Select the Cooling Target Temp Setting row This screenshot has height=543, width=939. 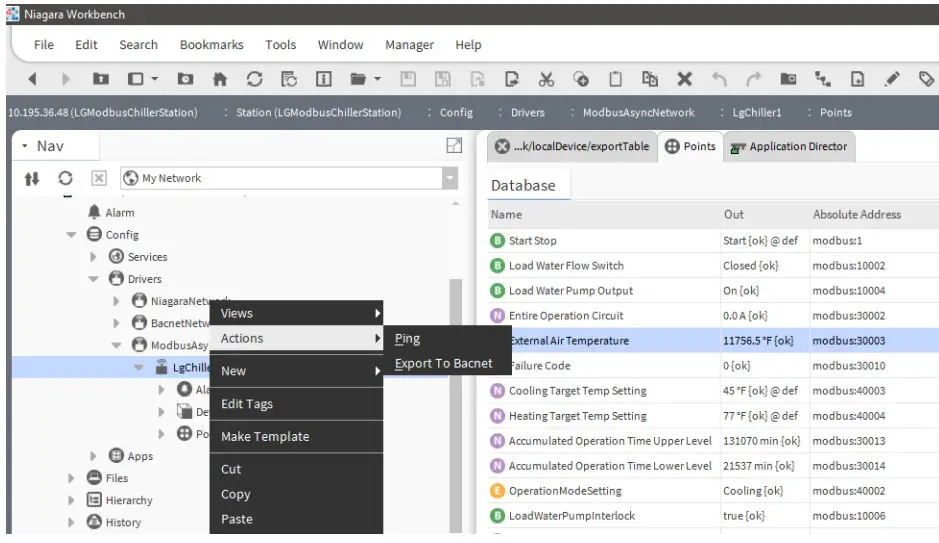click(x=577, y=391)
